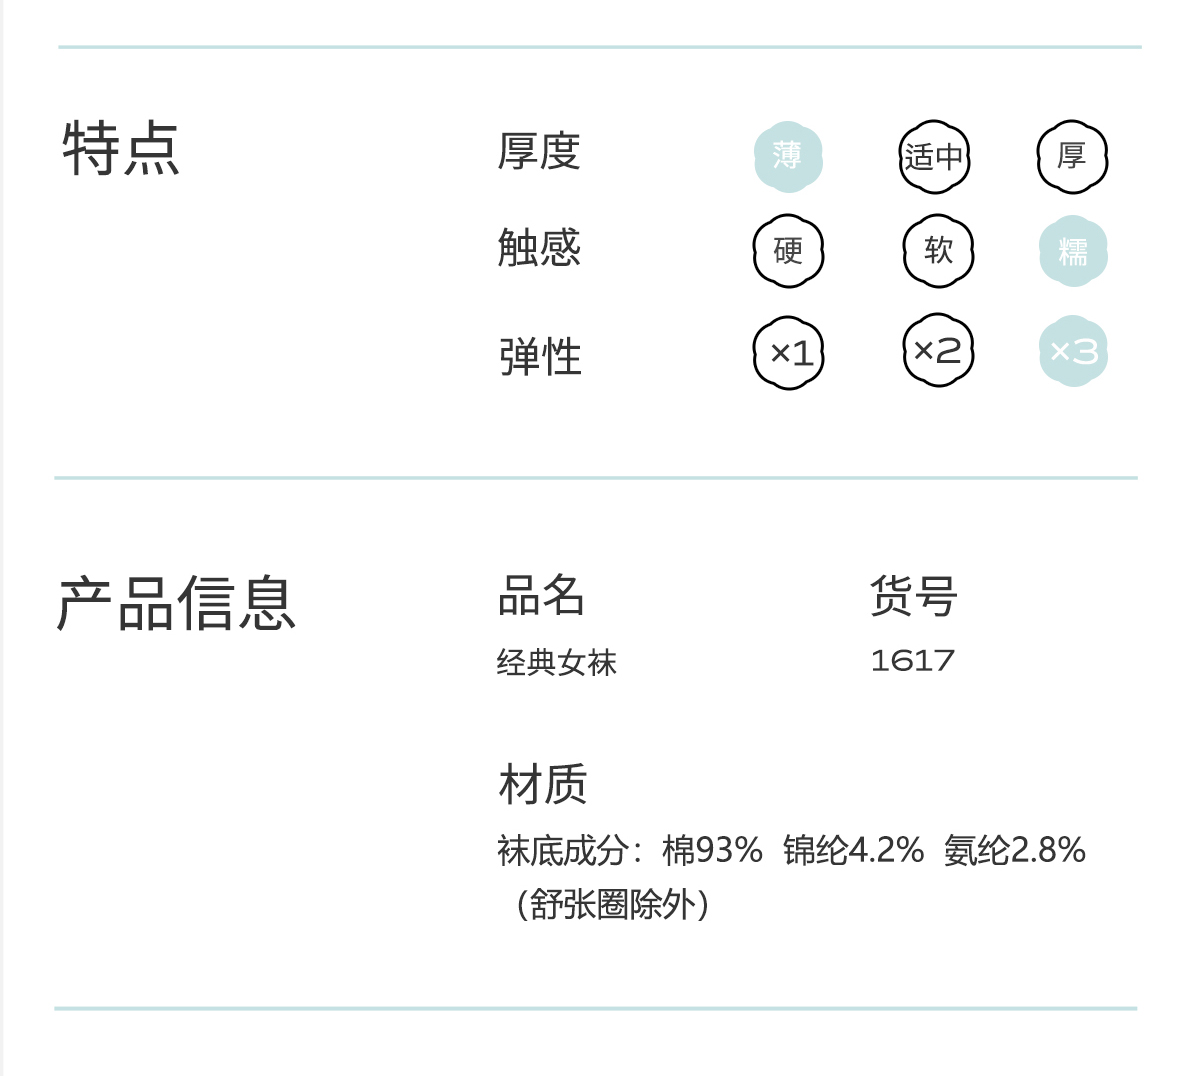This screenshot has width=1200, height=1076.
Task: Click the 特点 section heading
Action: coord(121,149)
